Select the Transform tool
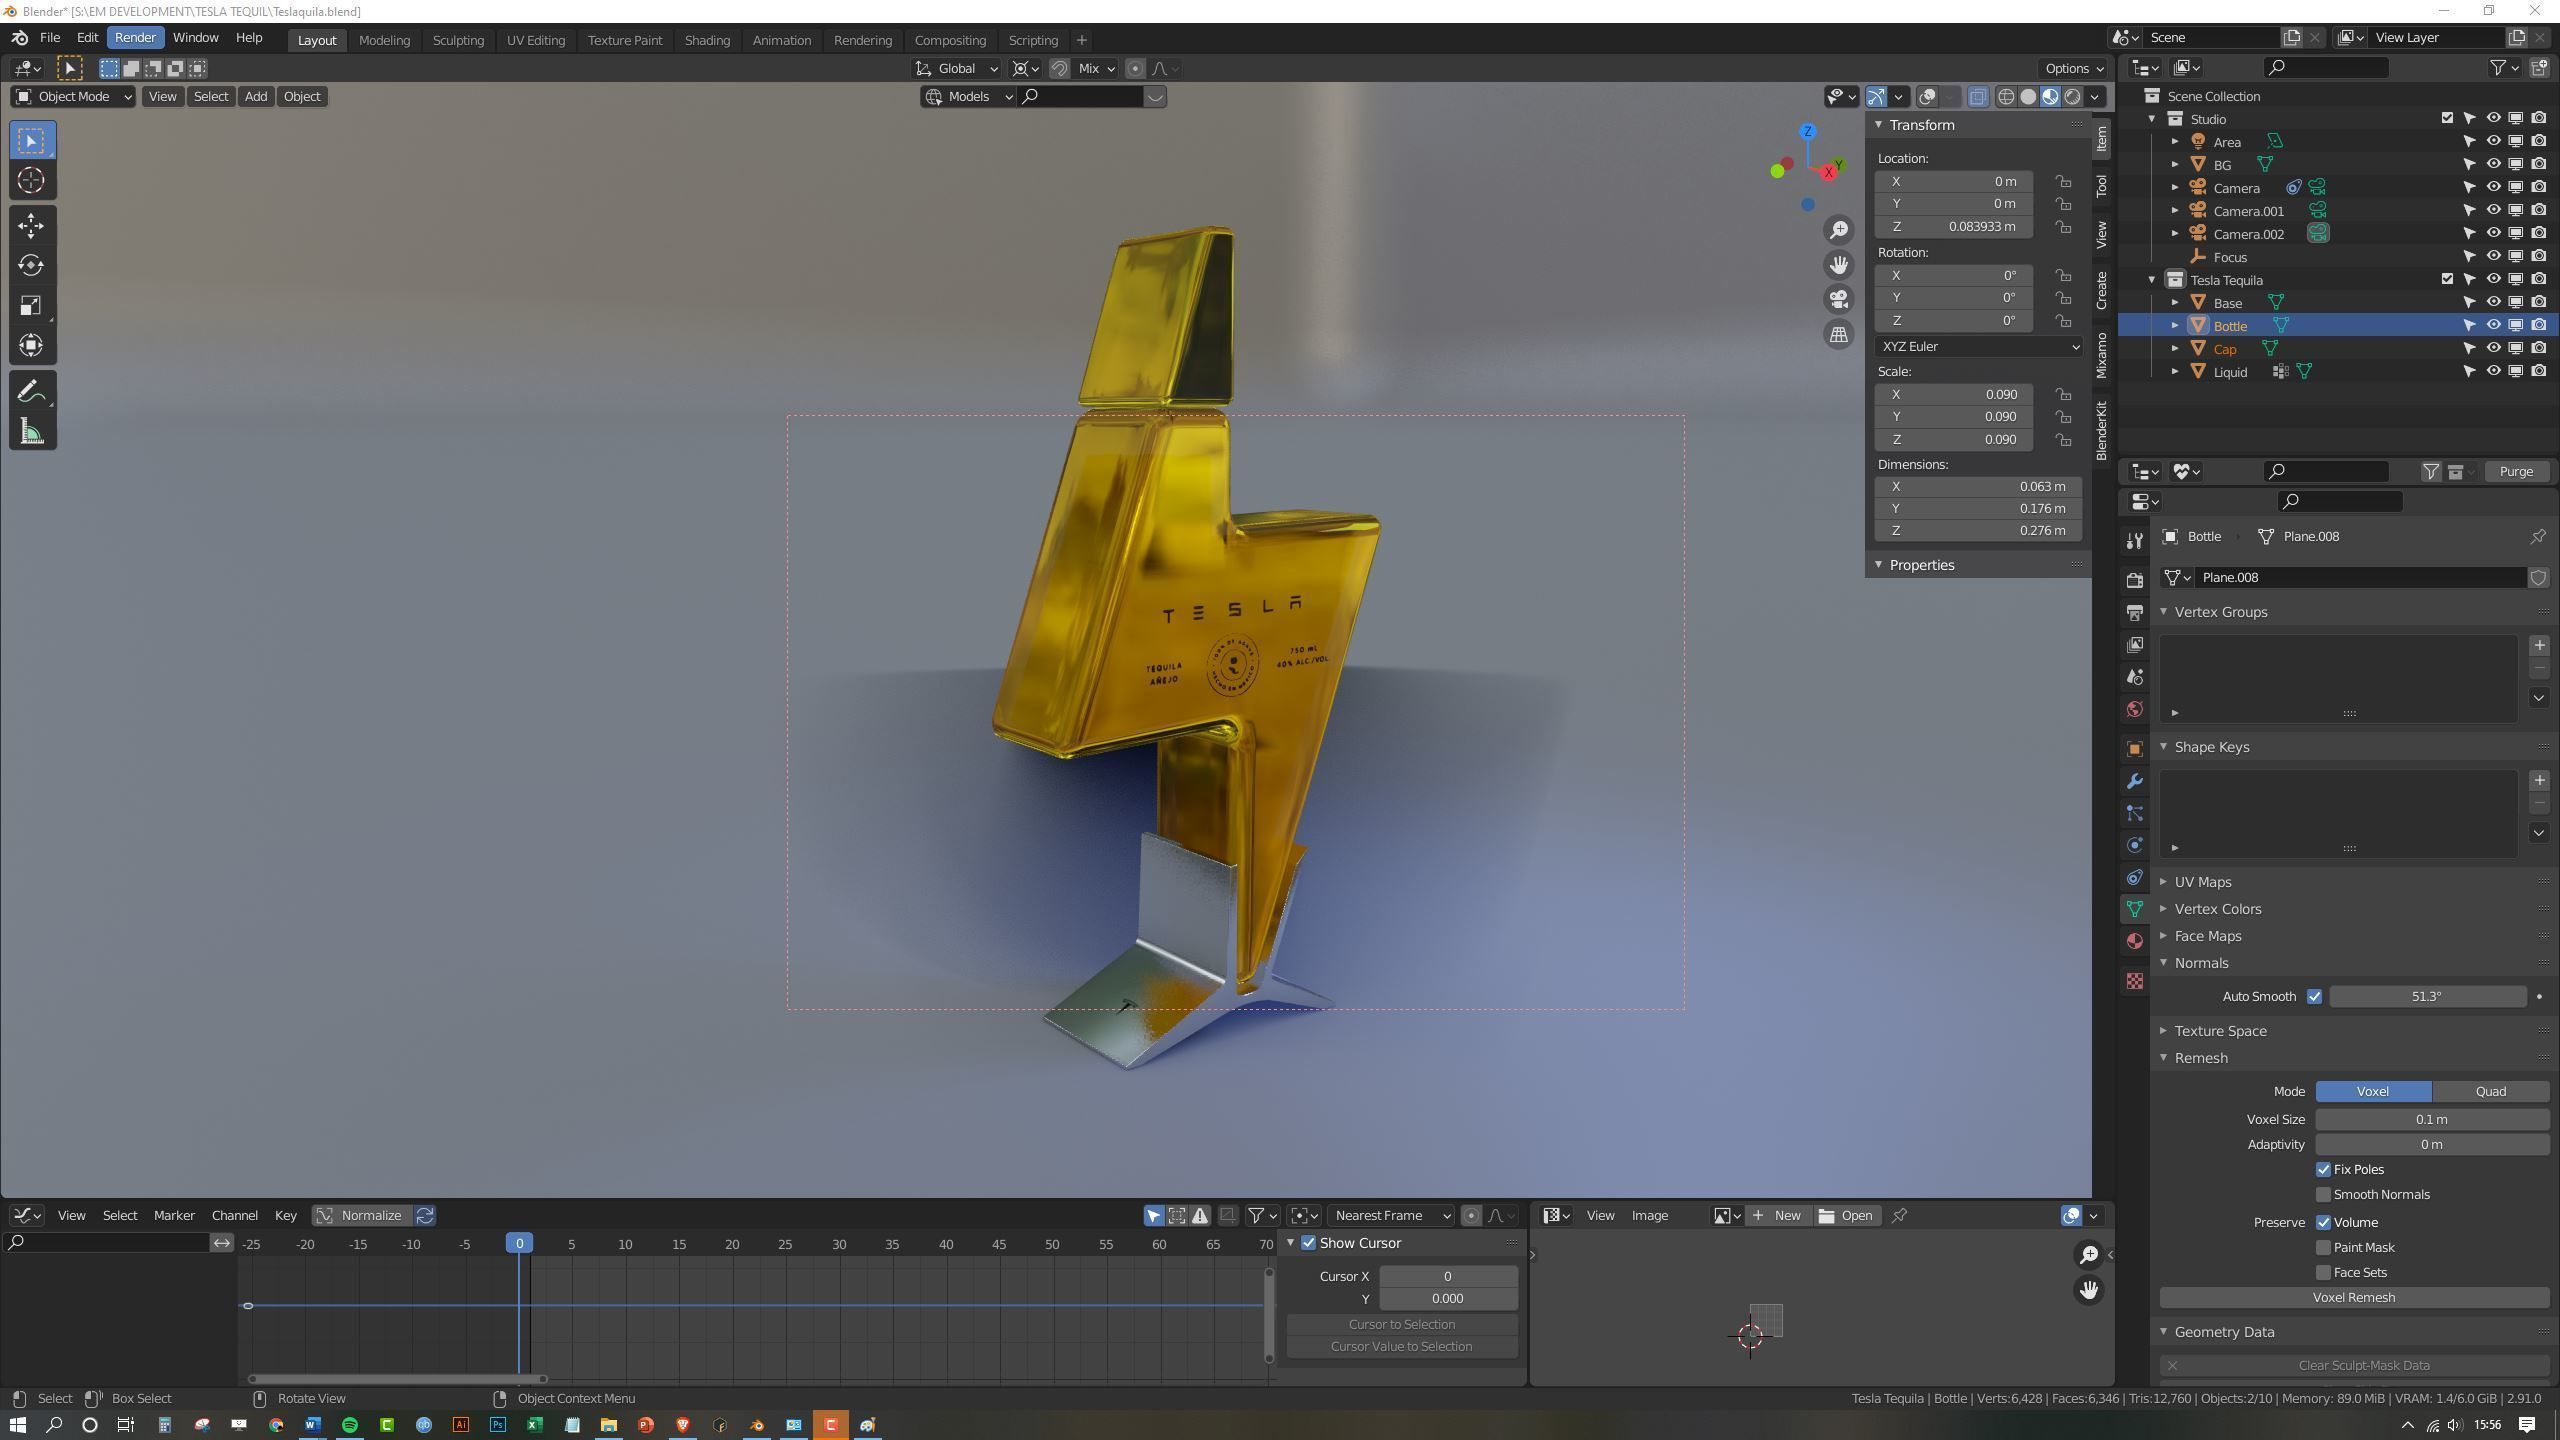The width and height of the screenshot is (2560, 1440). coord(31,345)
